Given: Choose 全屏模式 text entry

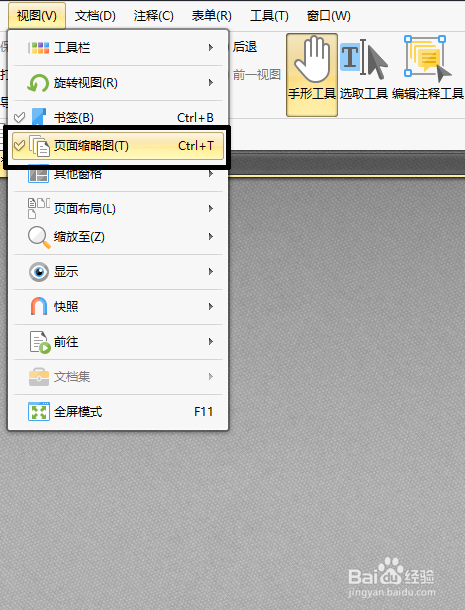Looking at the screenshot, I should pos(78,412).
